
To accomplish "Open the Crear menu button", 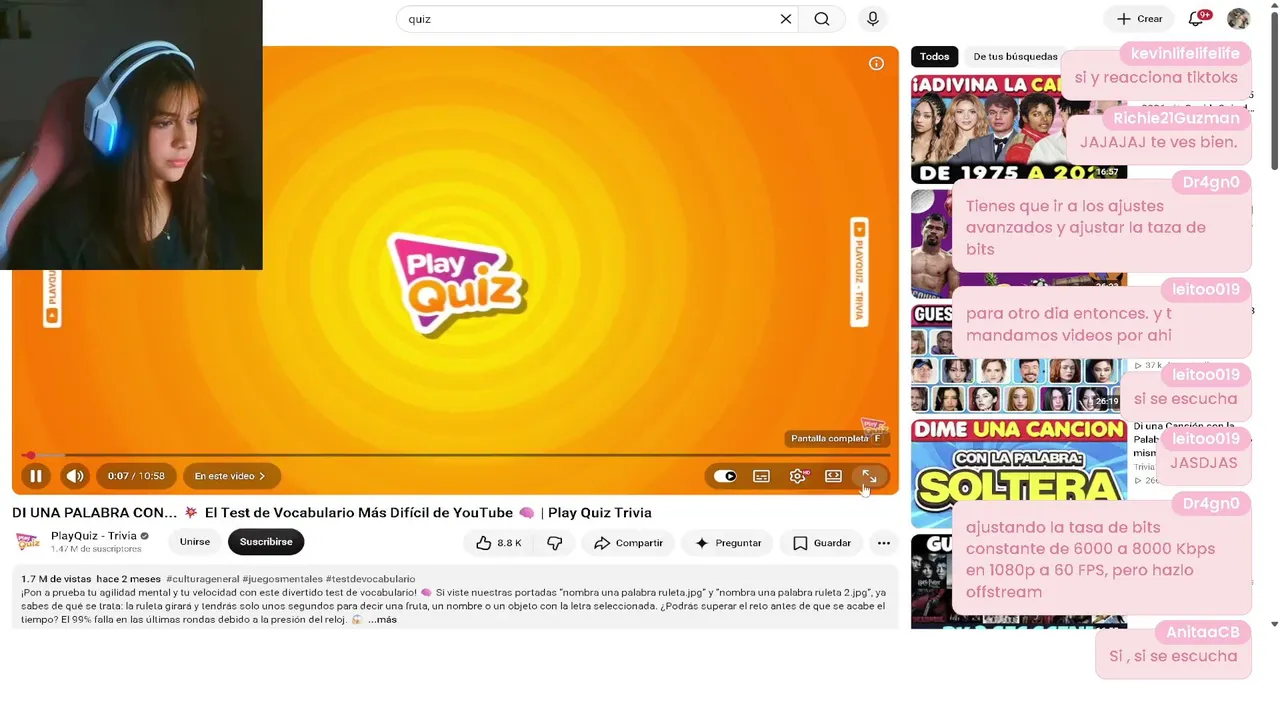I will tap(1139, 19).
